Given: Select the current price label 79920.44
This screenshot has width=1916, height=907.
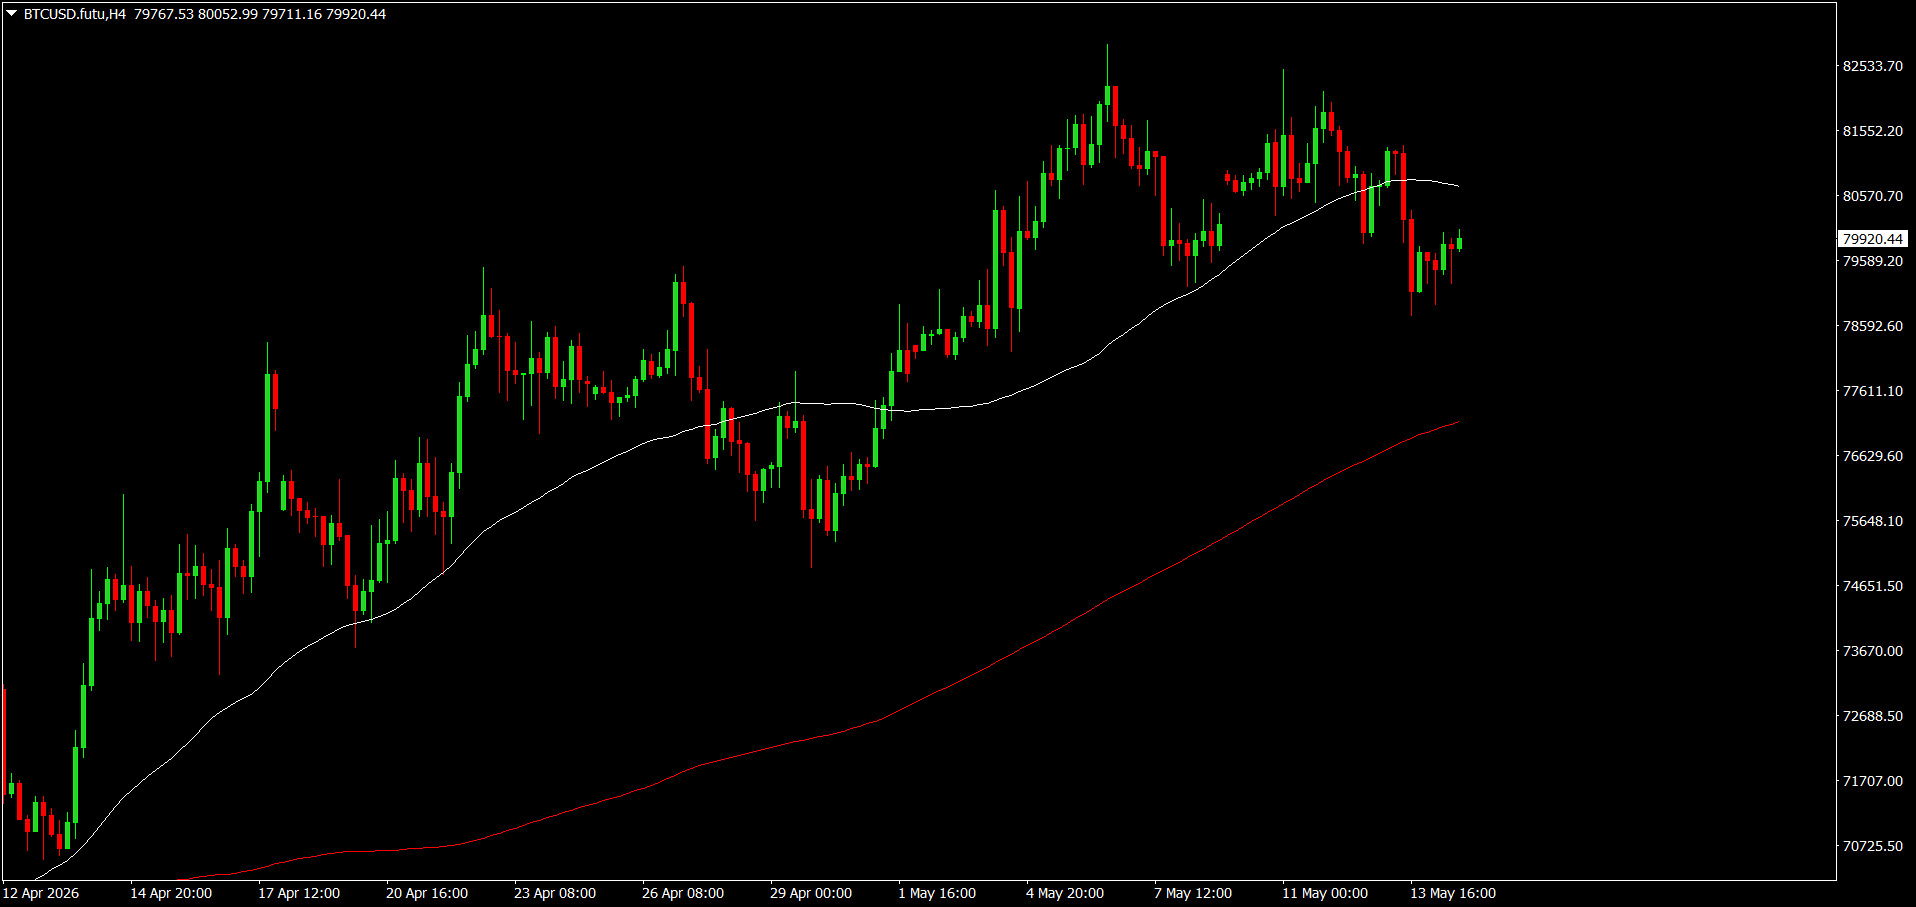Looking at the screenshot, I should [1873, 239].
